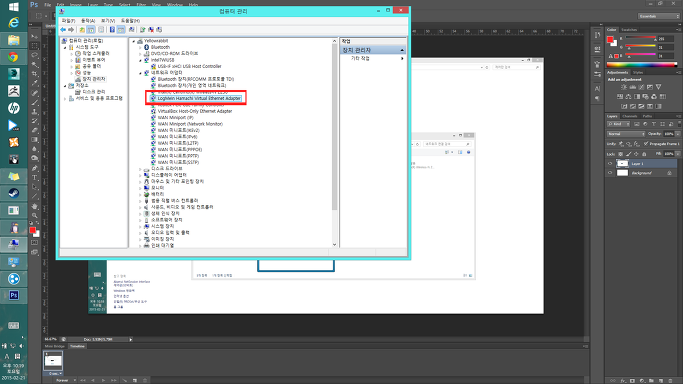
Task: Open the Essentials workspace dropdown
Action: click(x=659, y=16)
